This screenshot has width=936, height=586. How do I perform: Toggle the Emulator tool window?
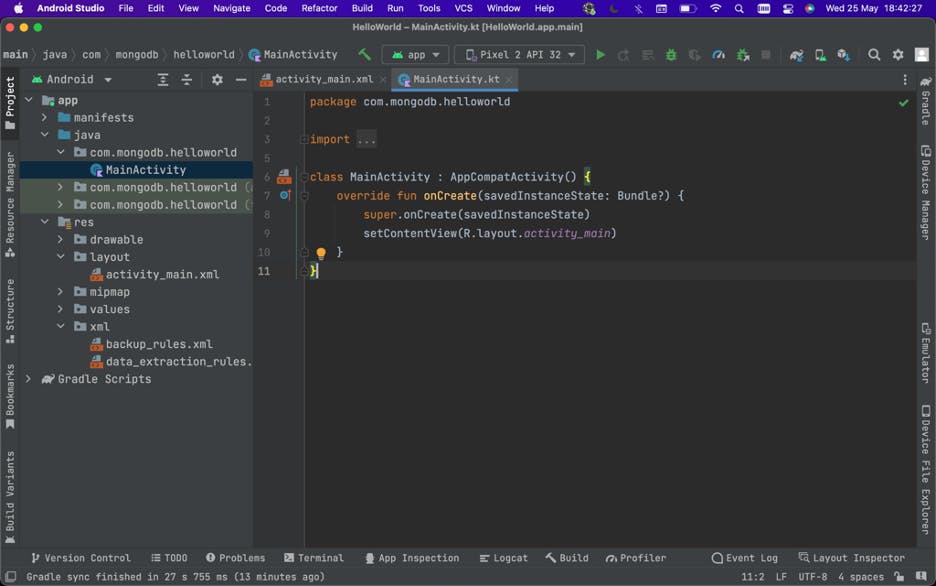(x=925, y=353)
